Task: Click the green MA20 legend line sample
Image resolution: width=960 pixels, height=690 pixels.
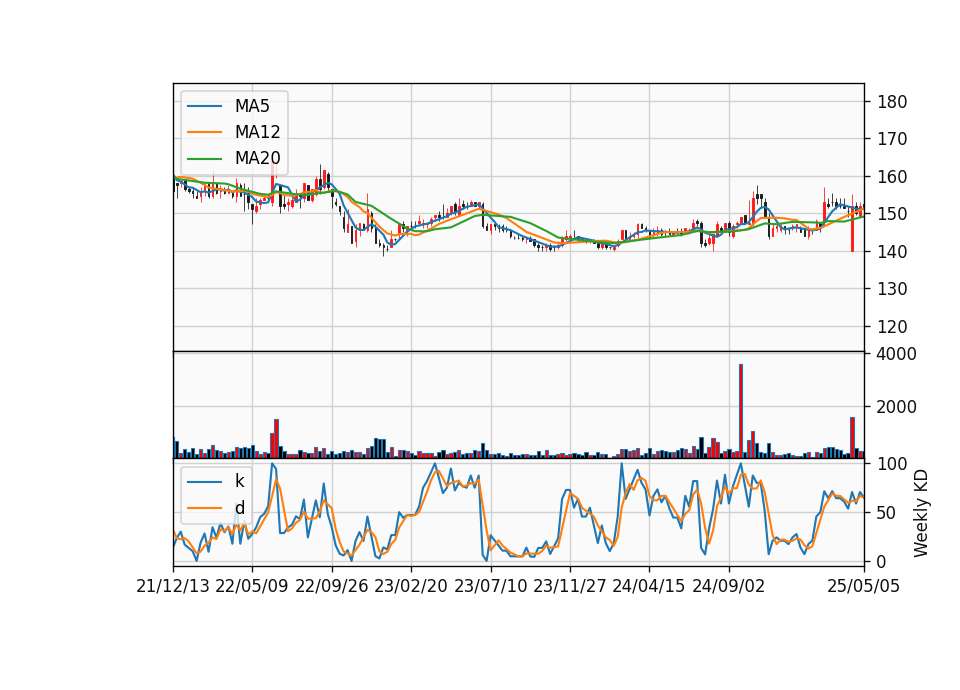Action: [x=204, y=158]
